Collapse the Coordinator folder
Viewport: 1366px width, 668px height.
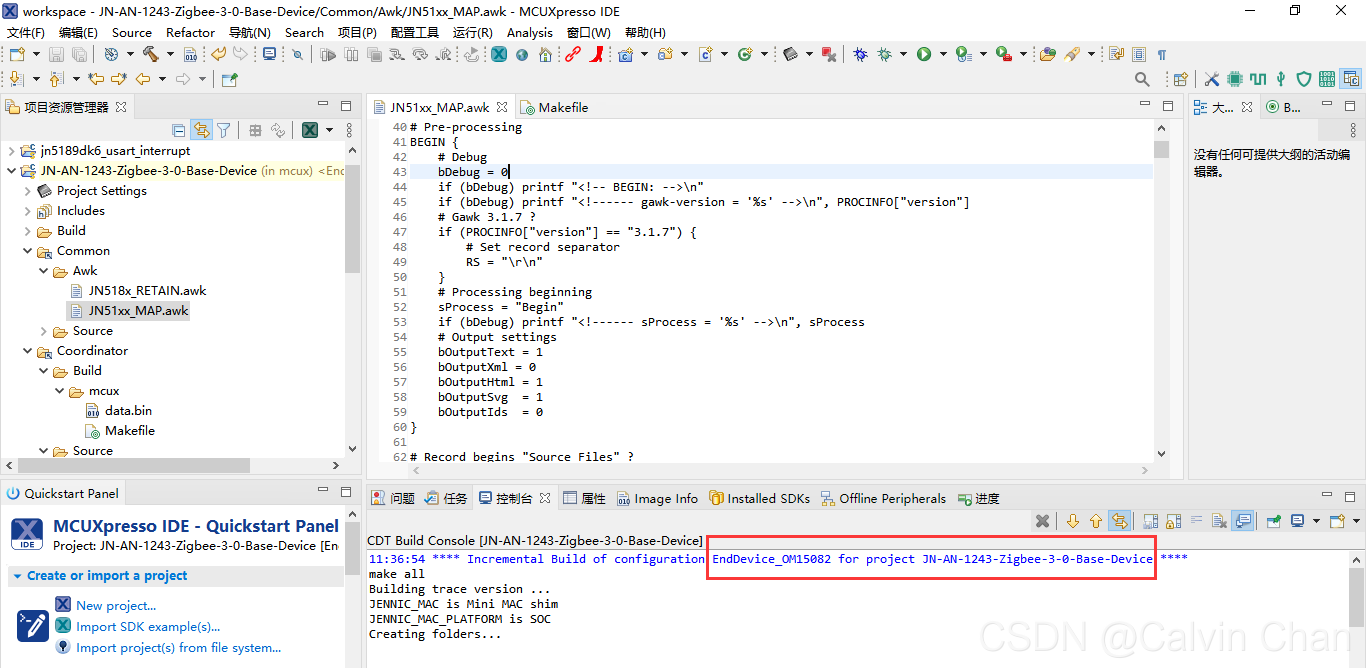(x=27, y=351)
